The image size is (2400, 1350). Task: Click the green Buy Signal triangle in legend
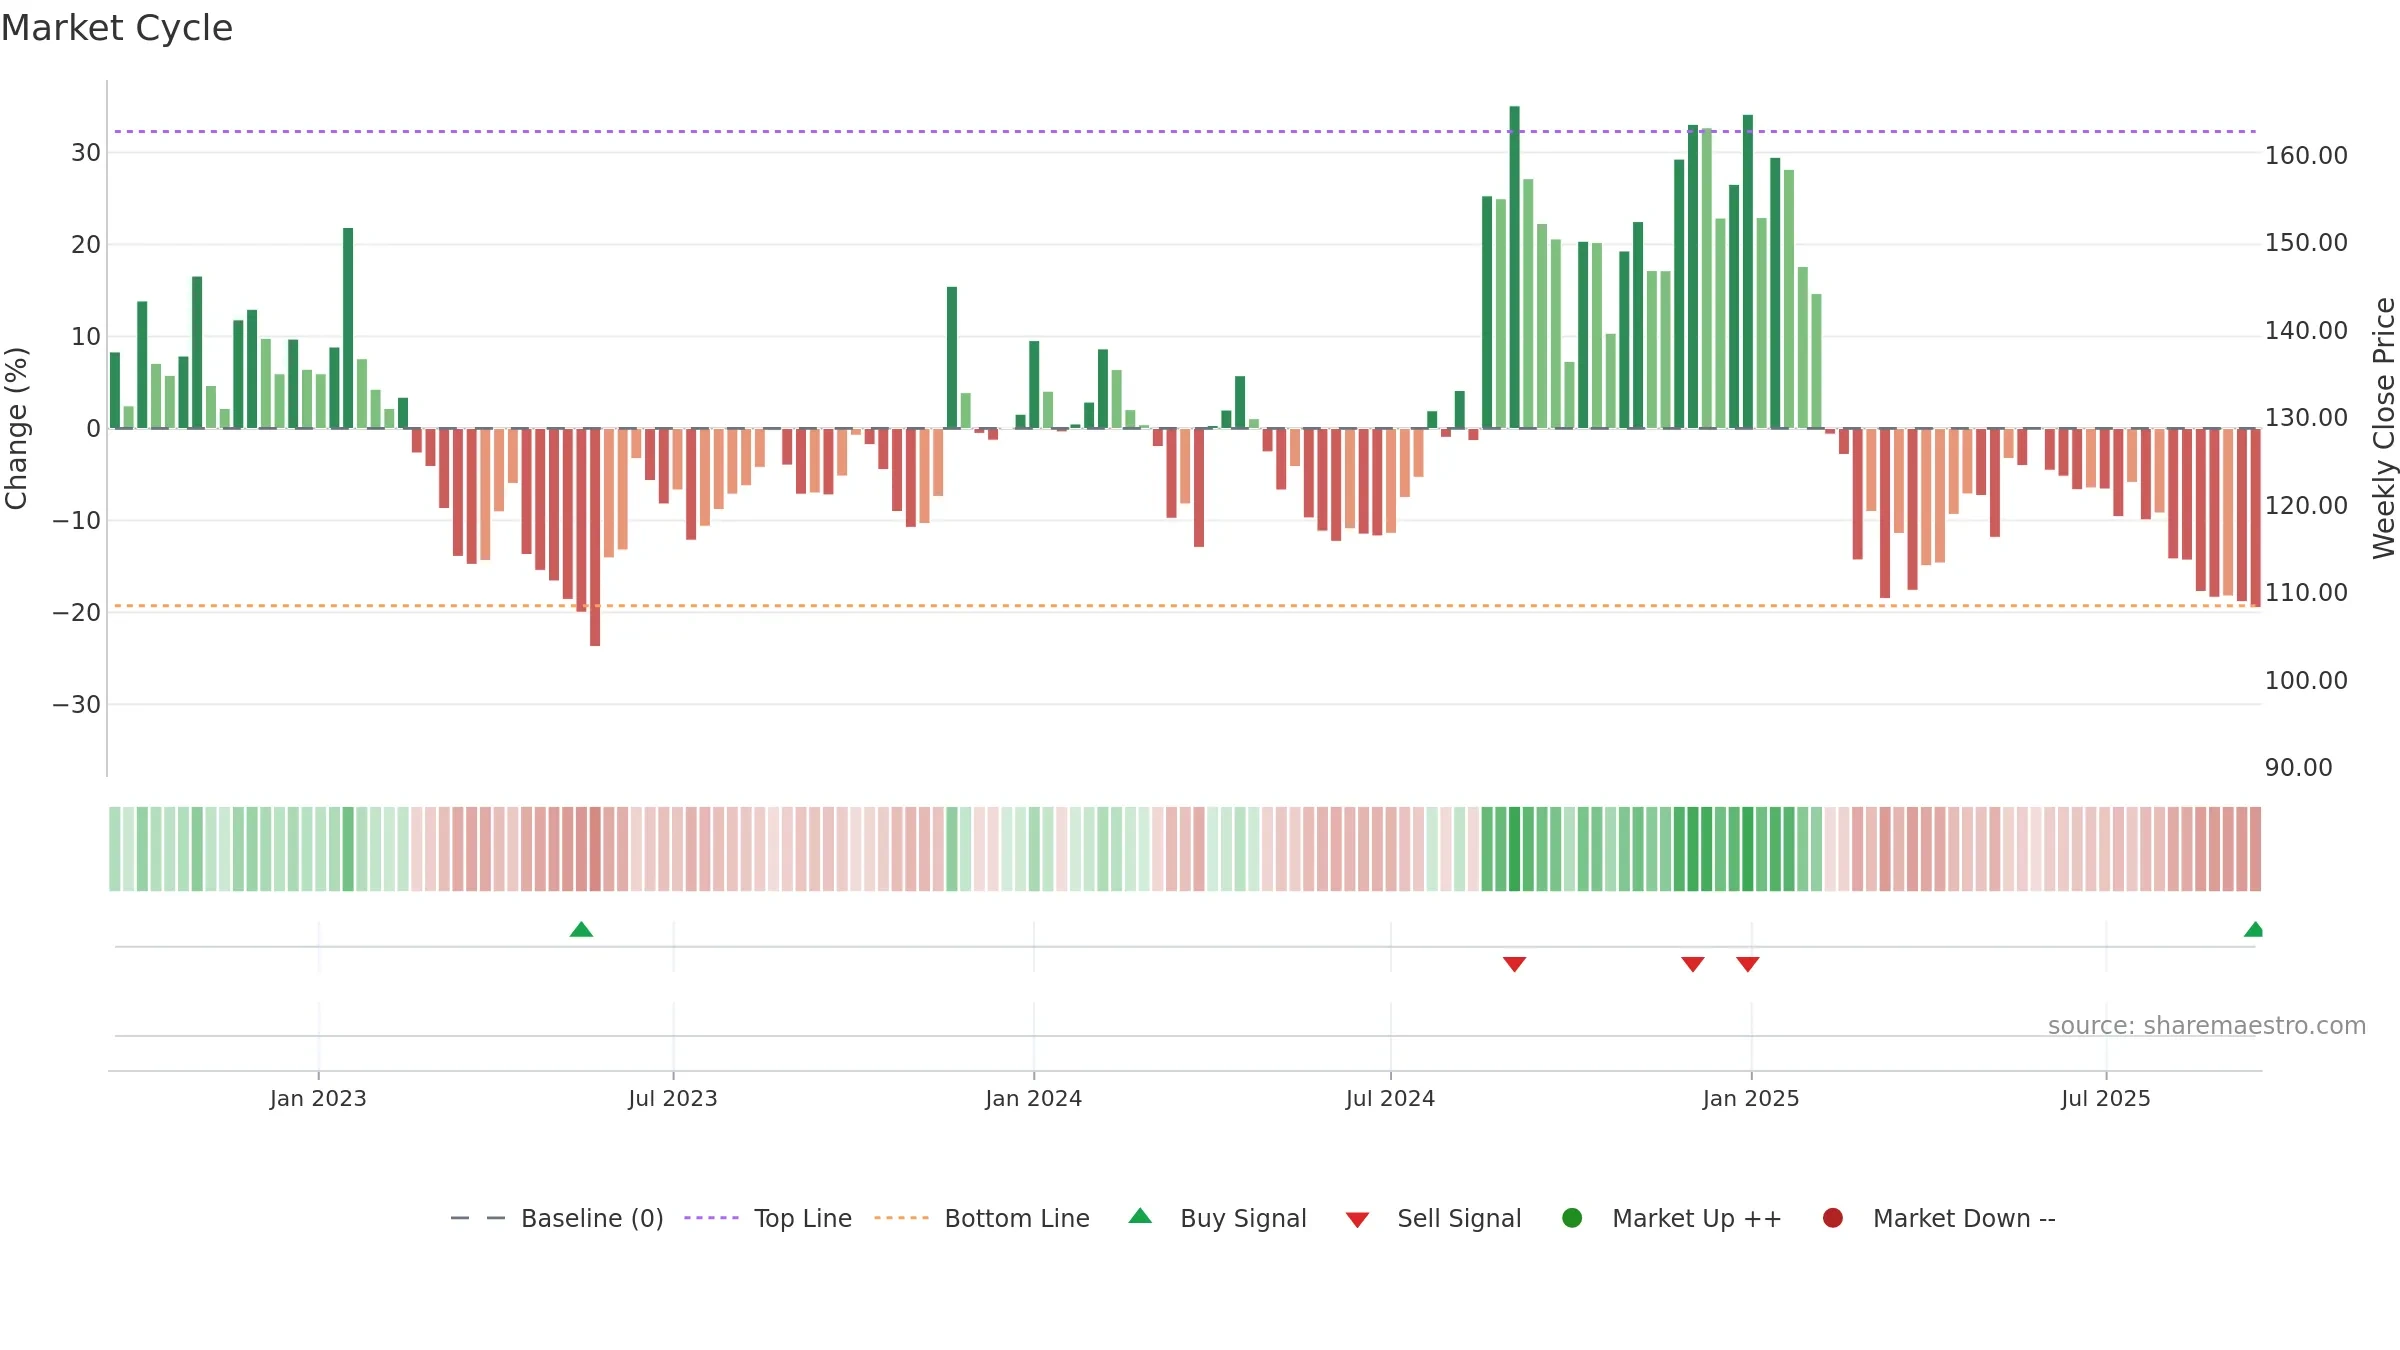click(1140, 1216)
